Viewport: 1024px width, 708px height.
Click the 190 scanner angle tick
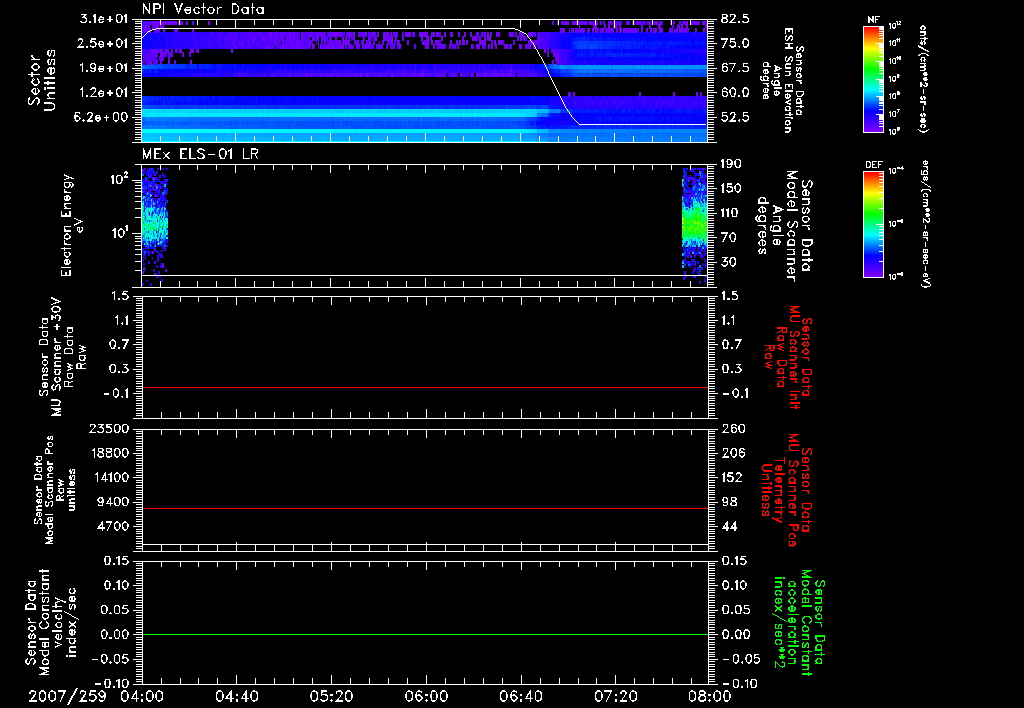click(x=731, y=164)
